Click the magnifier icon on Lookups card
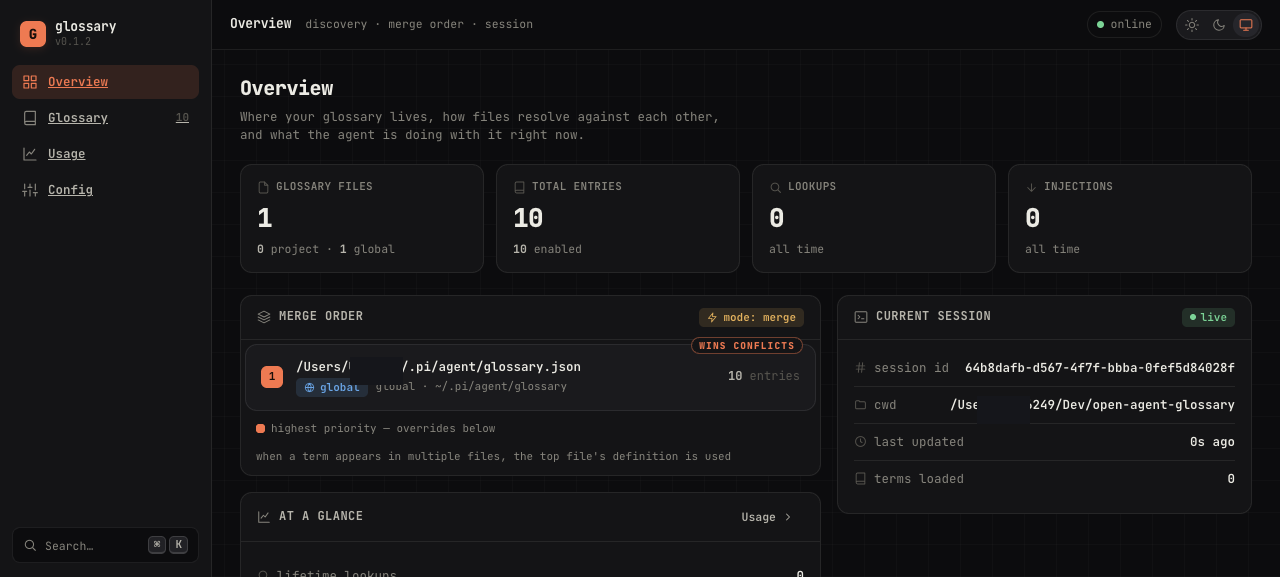 tap(775, 187)
